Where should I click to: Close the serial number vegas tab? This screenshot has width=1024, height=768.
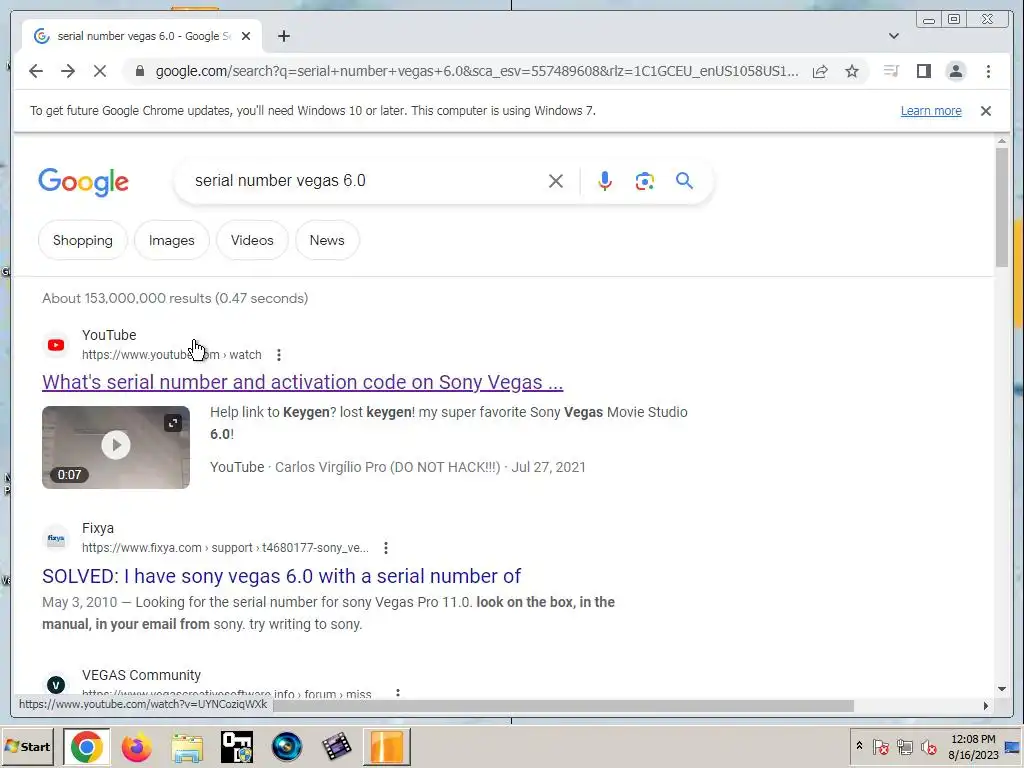click(246, 36)
